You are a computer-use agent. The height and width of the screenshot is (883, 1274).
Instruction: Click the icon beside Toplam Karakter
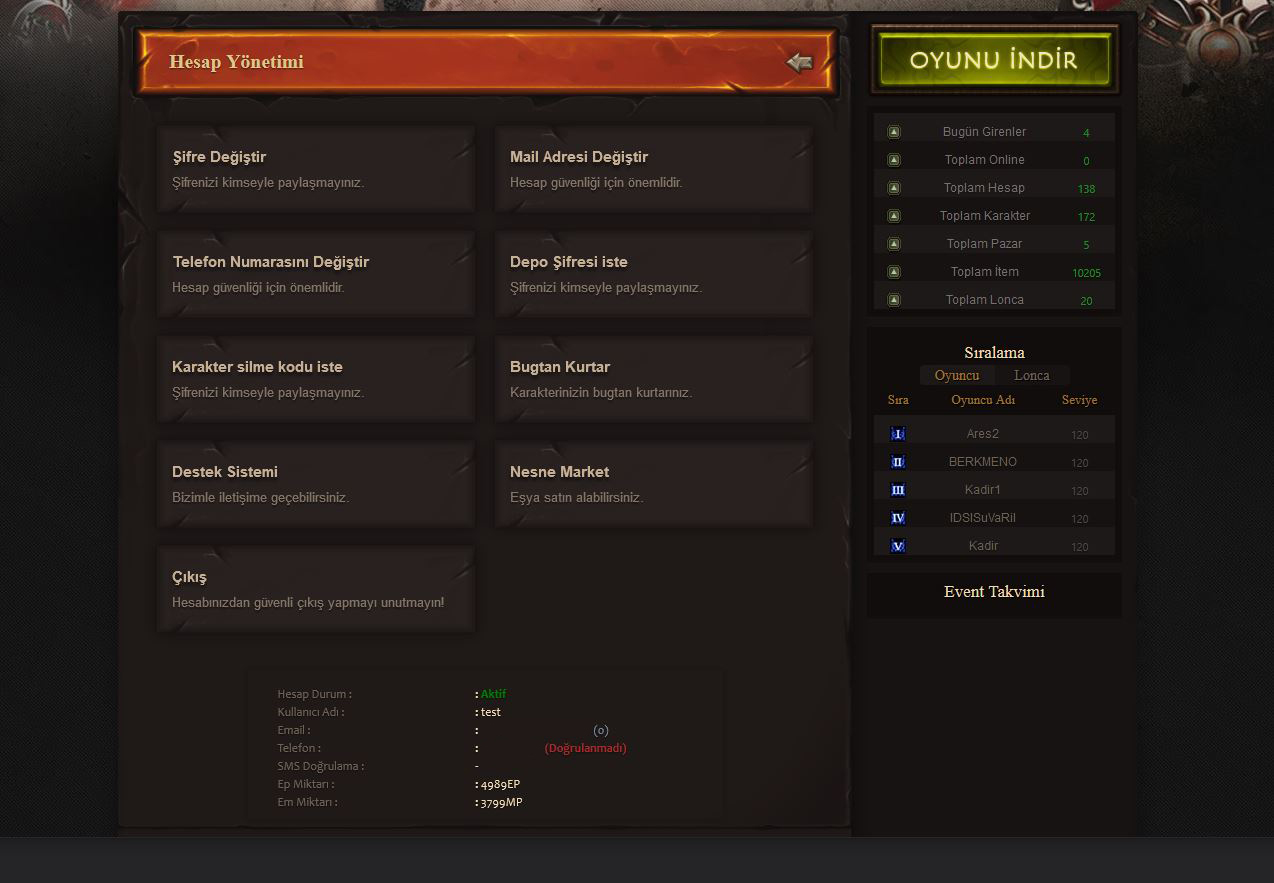(x=894, y=216)
